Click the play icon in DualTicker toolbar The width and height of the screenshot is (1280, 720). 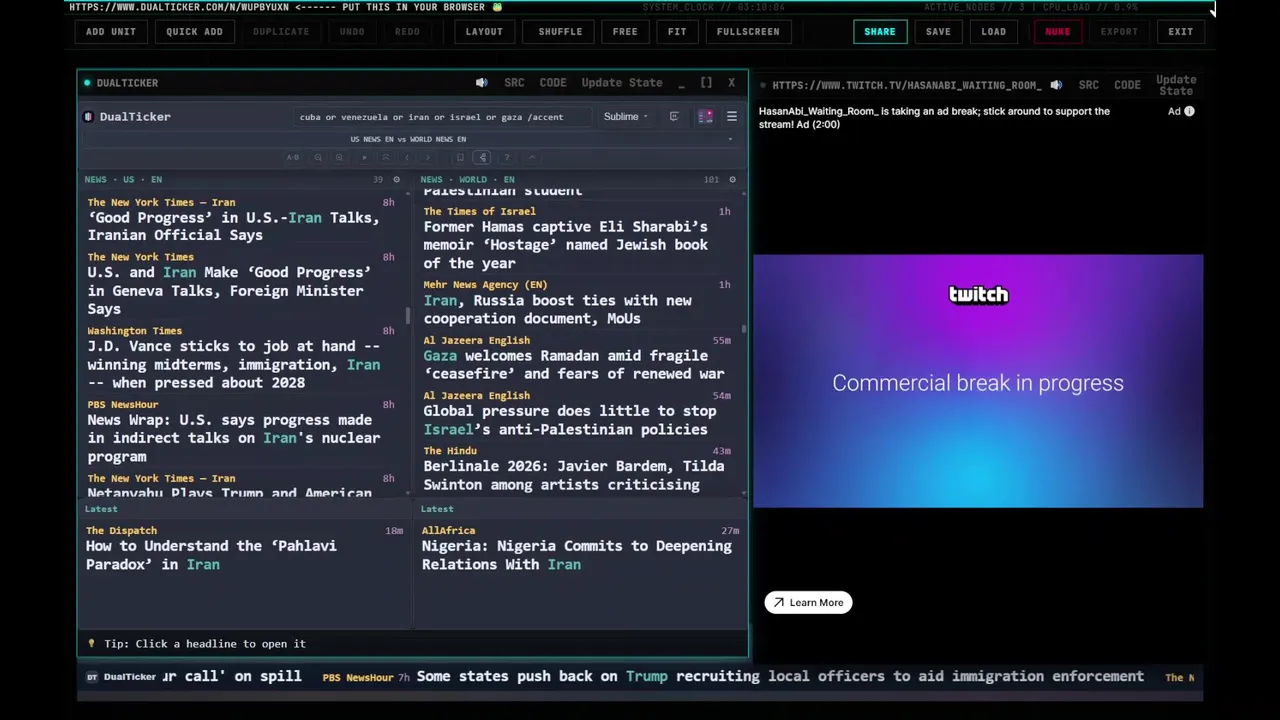click(x=365, y=157)
